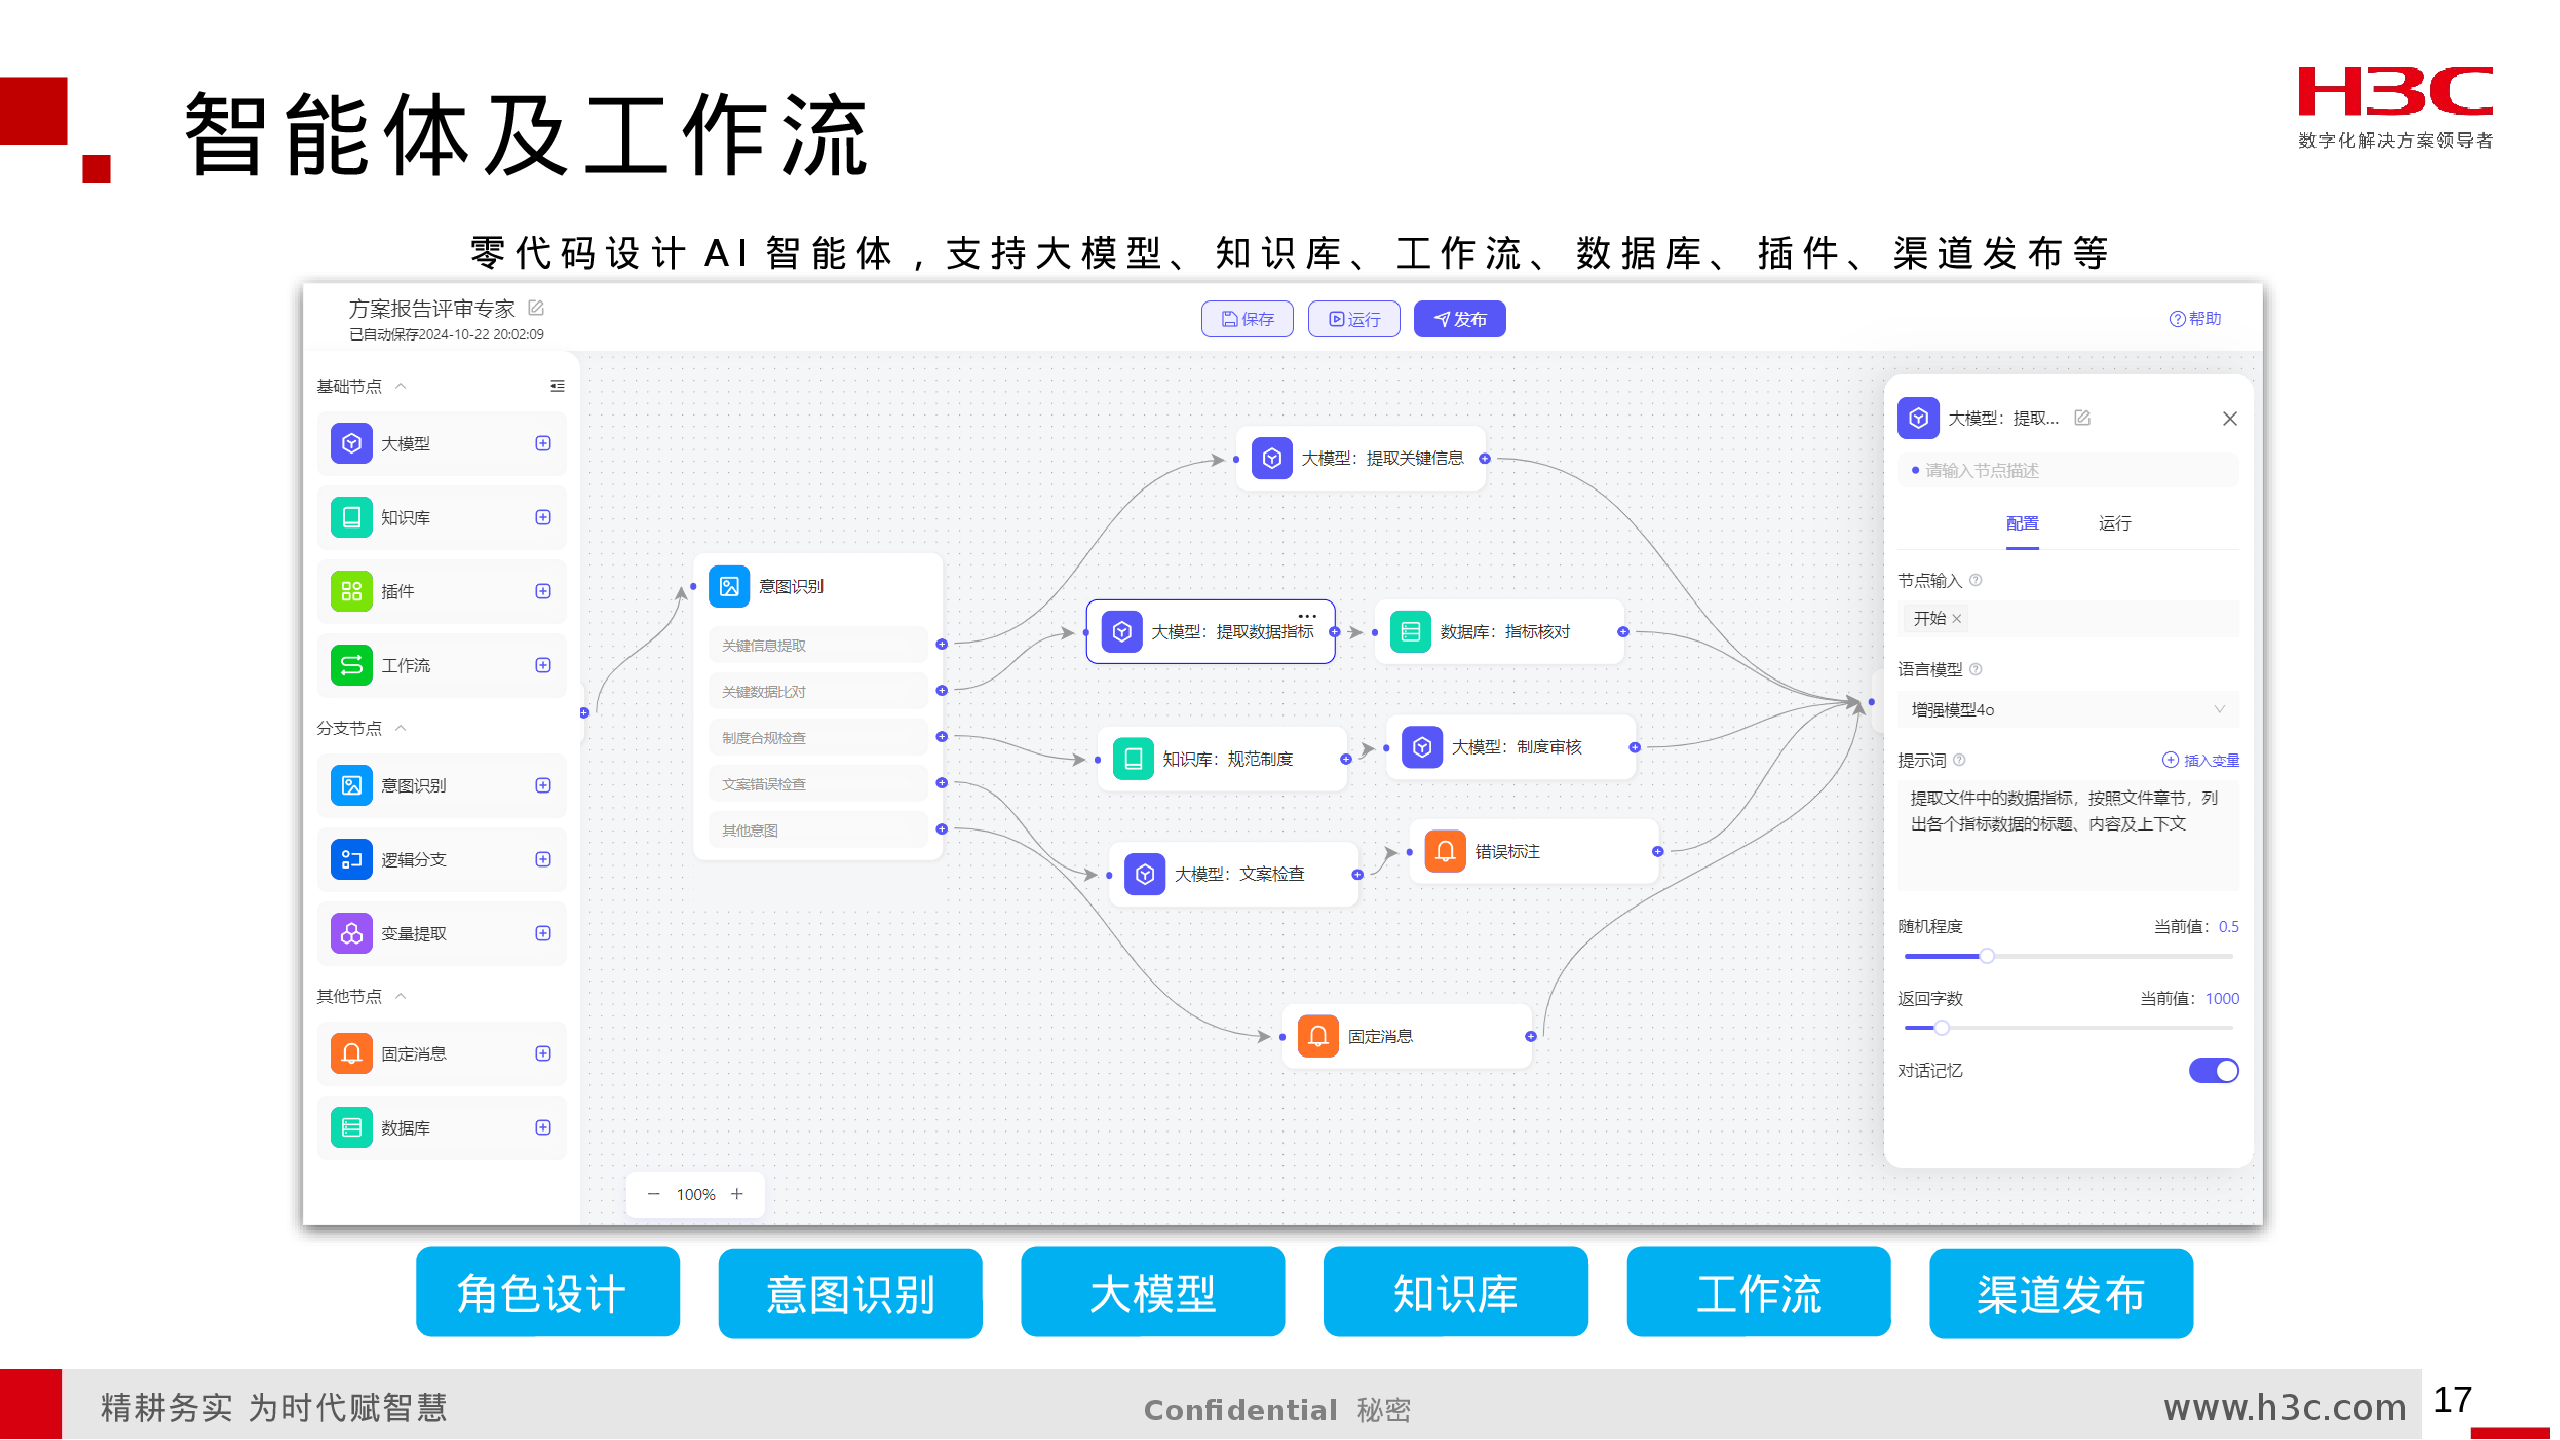Viewport: 2560px width, 1440px height.
Task: Open the 语言模型 增强模型4o dropdown
Action: coord(2066,710)
